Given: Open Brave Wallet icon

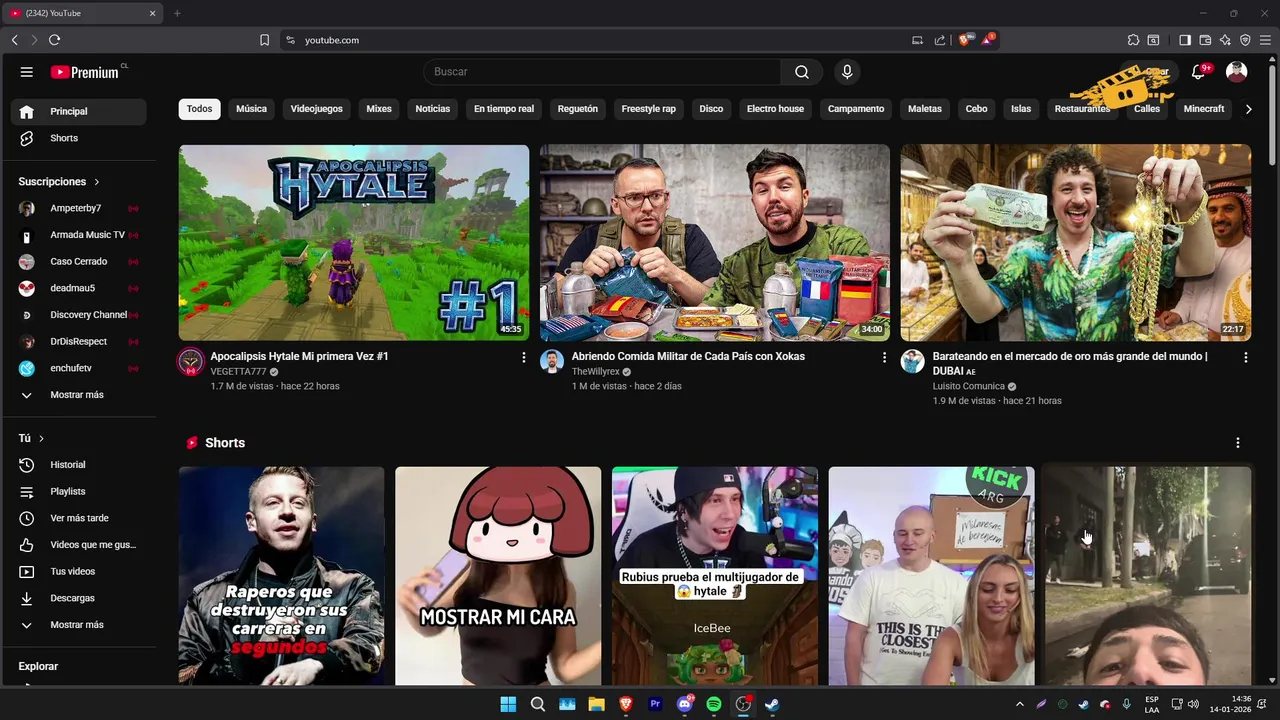Looking at the screenshot, I should (1205, 40).
